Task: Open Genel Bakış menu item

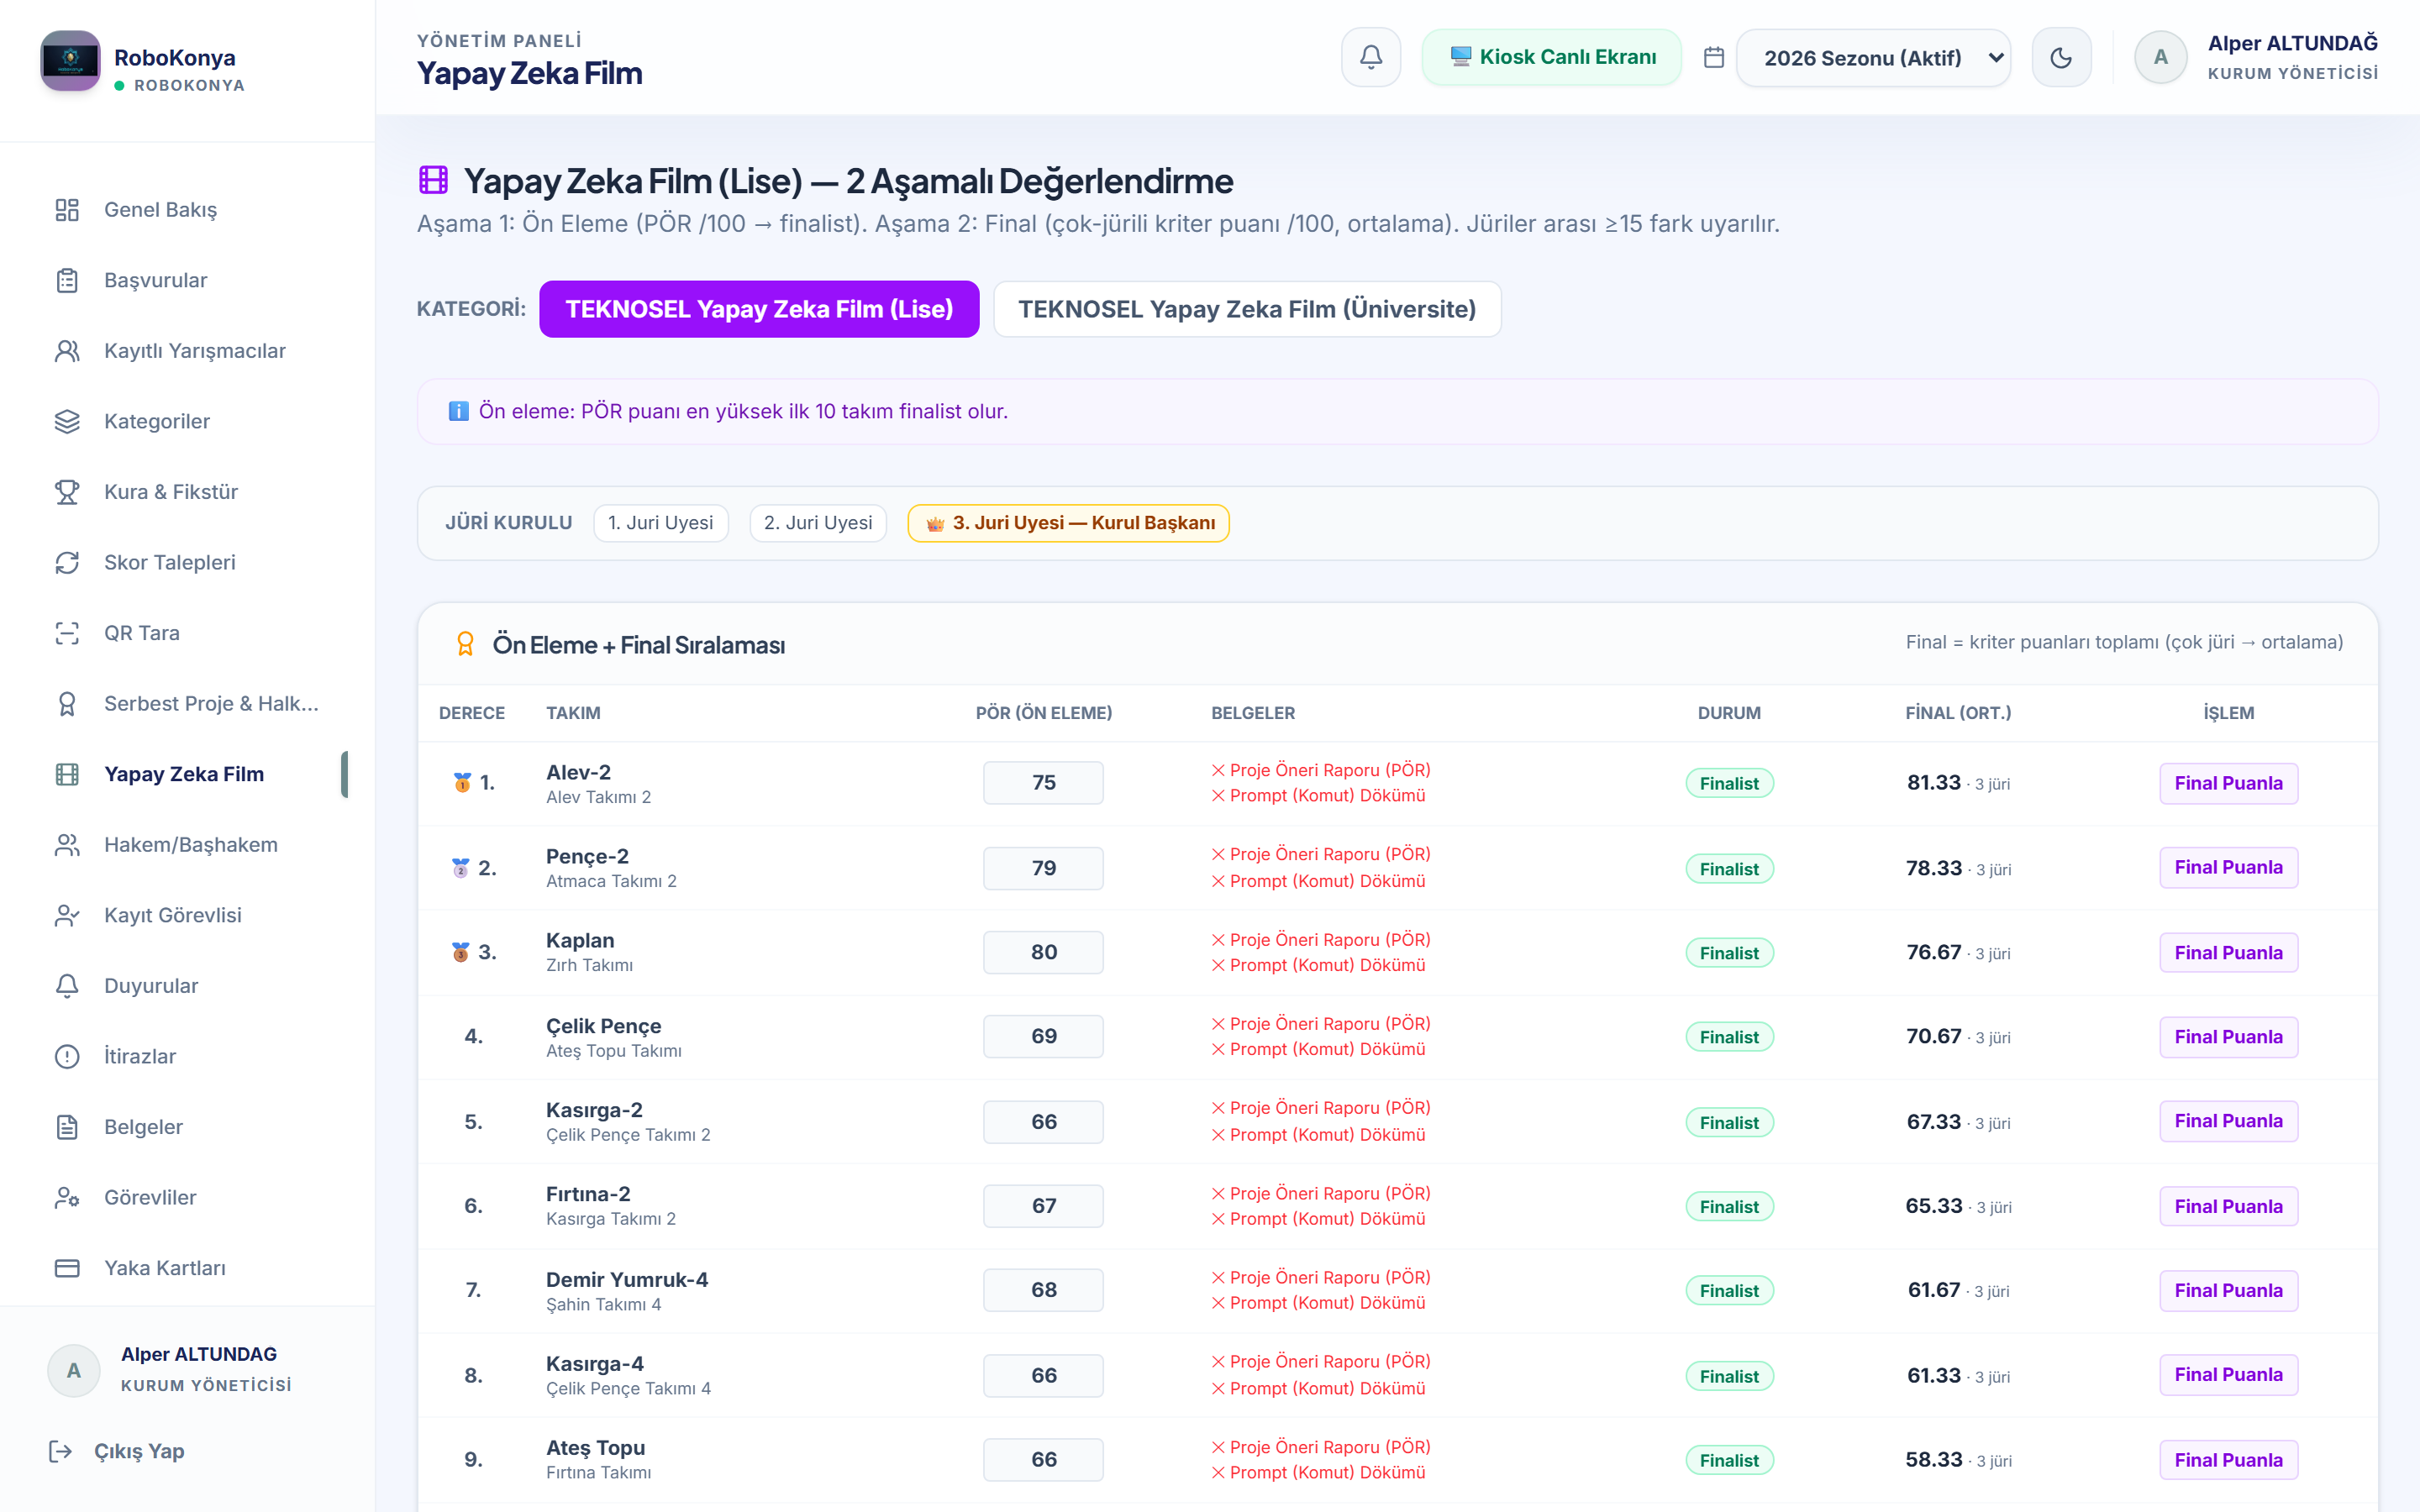Action: [x=187, y=210]
